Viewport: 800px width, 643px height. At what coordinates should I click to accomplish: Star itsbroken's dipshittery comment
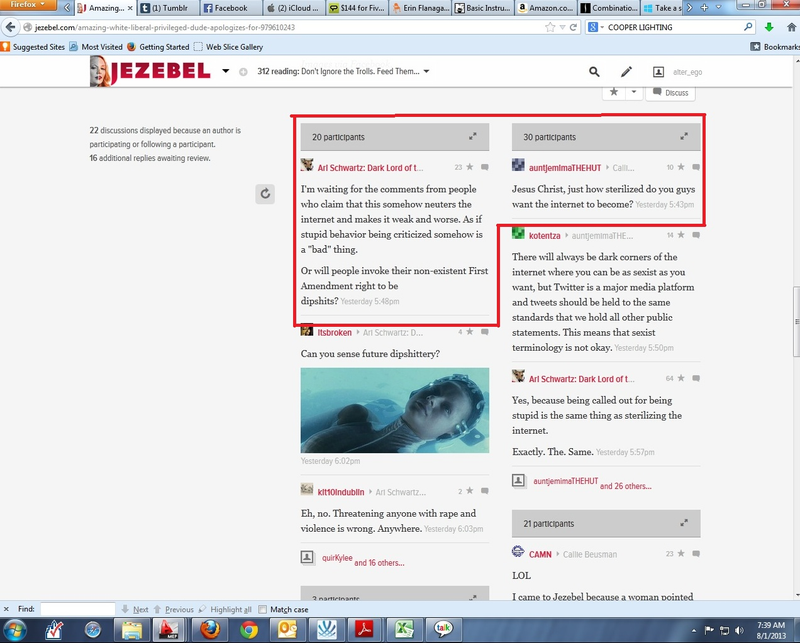tap(470, 332)
